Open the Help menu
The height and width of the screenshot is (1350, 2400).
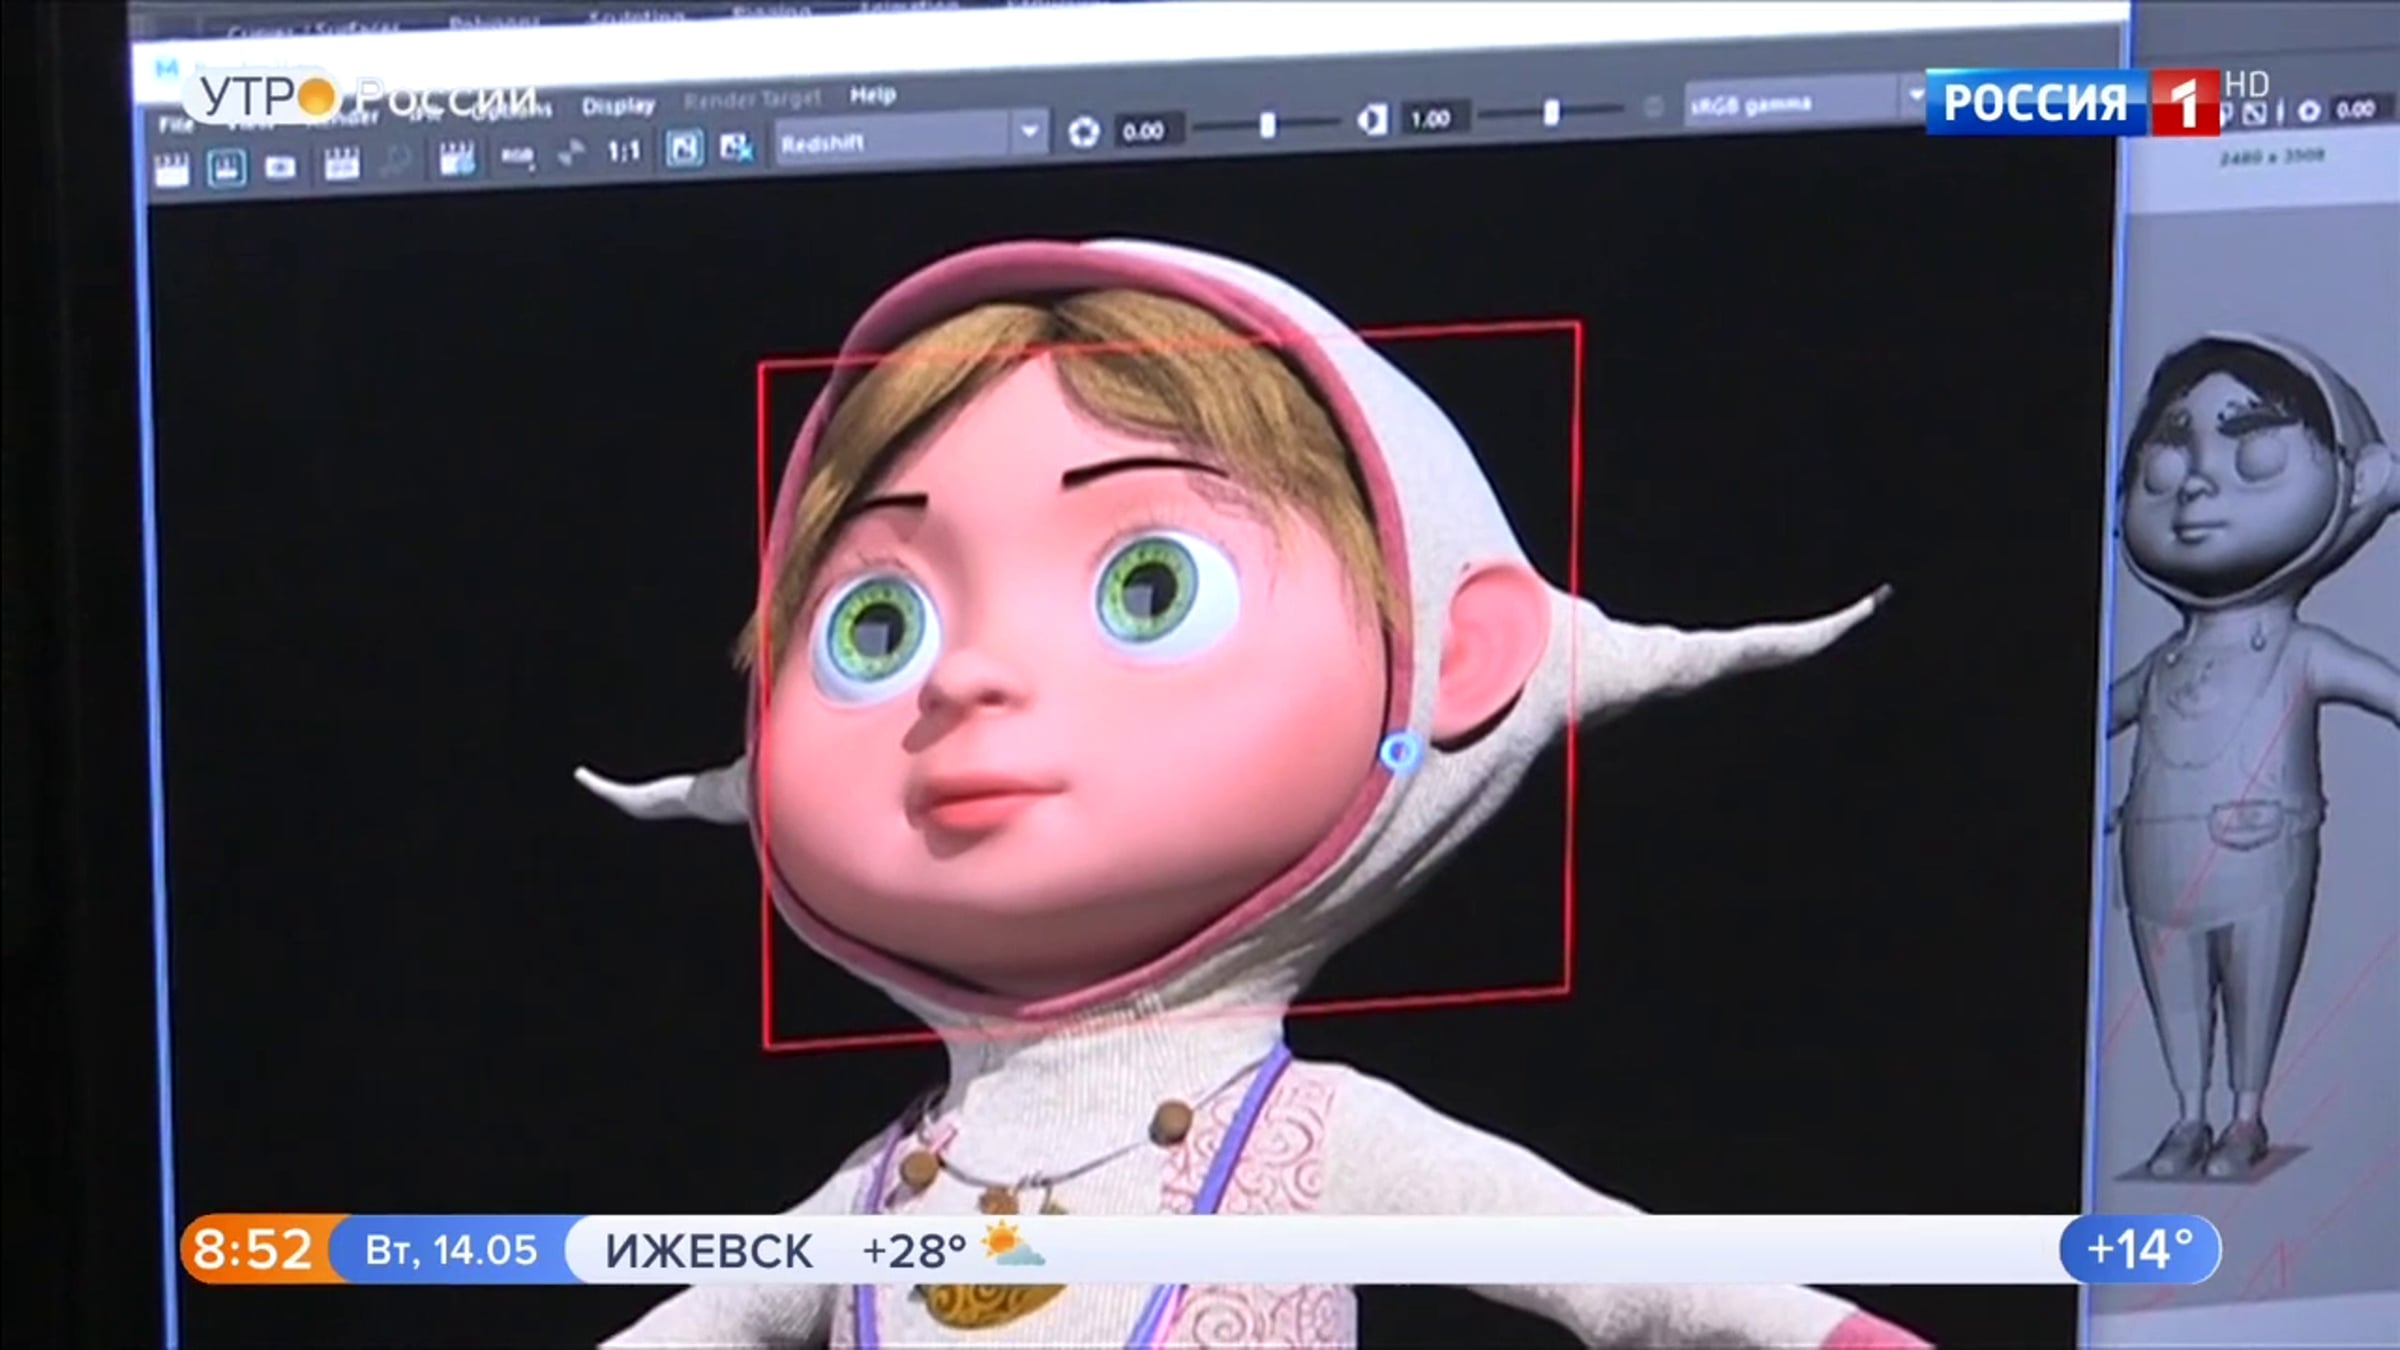point(873,95)
